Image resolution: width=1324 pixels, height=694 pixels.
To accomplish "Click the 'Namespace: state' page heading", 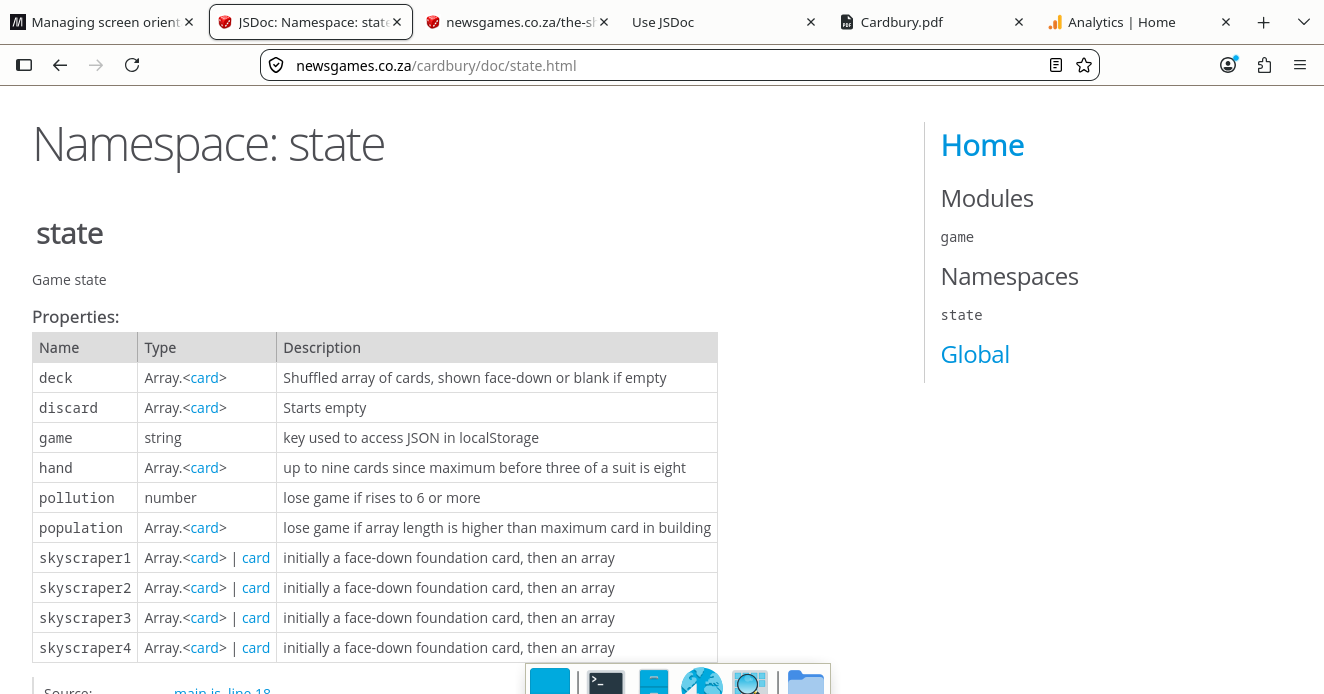I will (x=209, y=143).
